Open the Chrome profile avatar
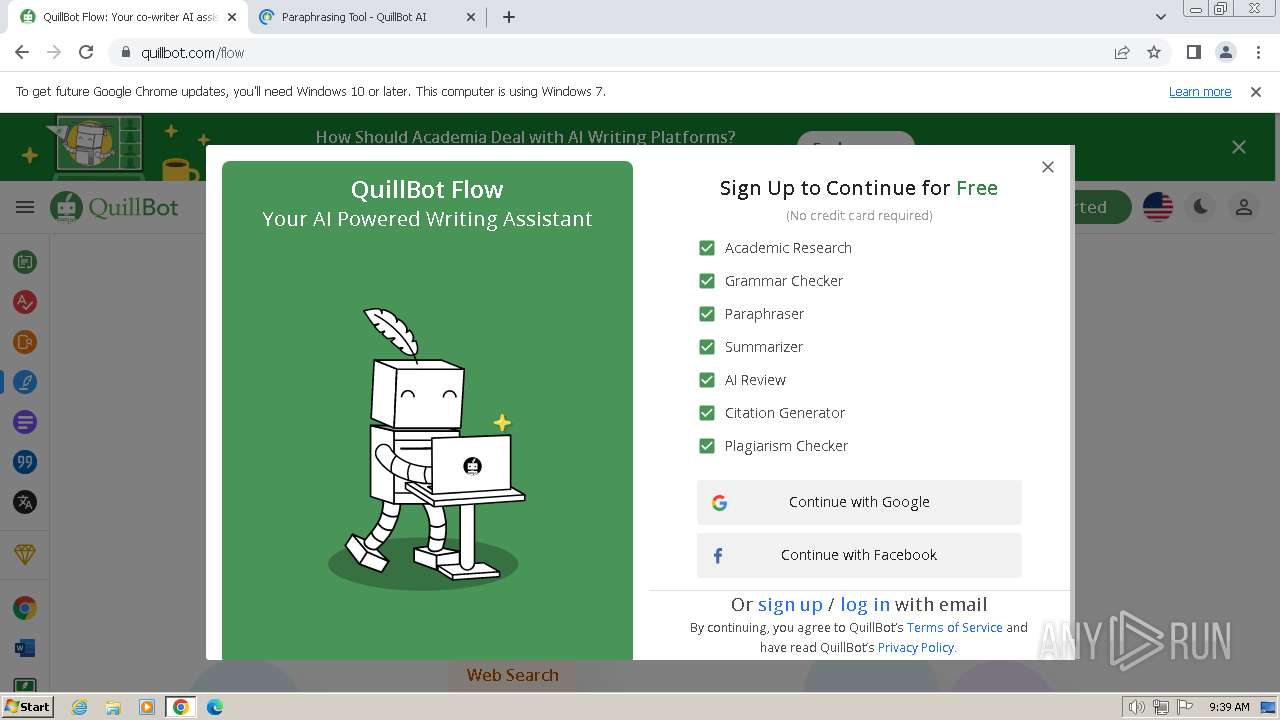The width and height of the screenshot is (1280, 720). pyautogui.click(x=1225, y=53)
